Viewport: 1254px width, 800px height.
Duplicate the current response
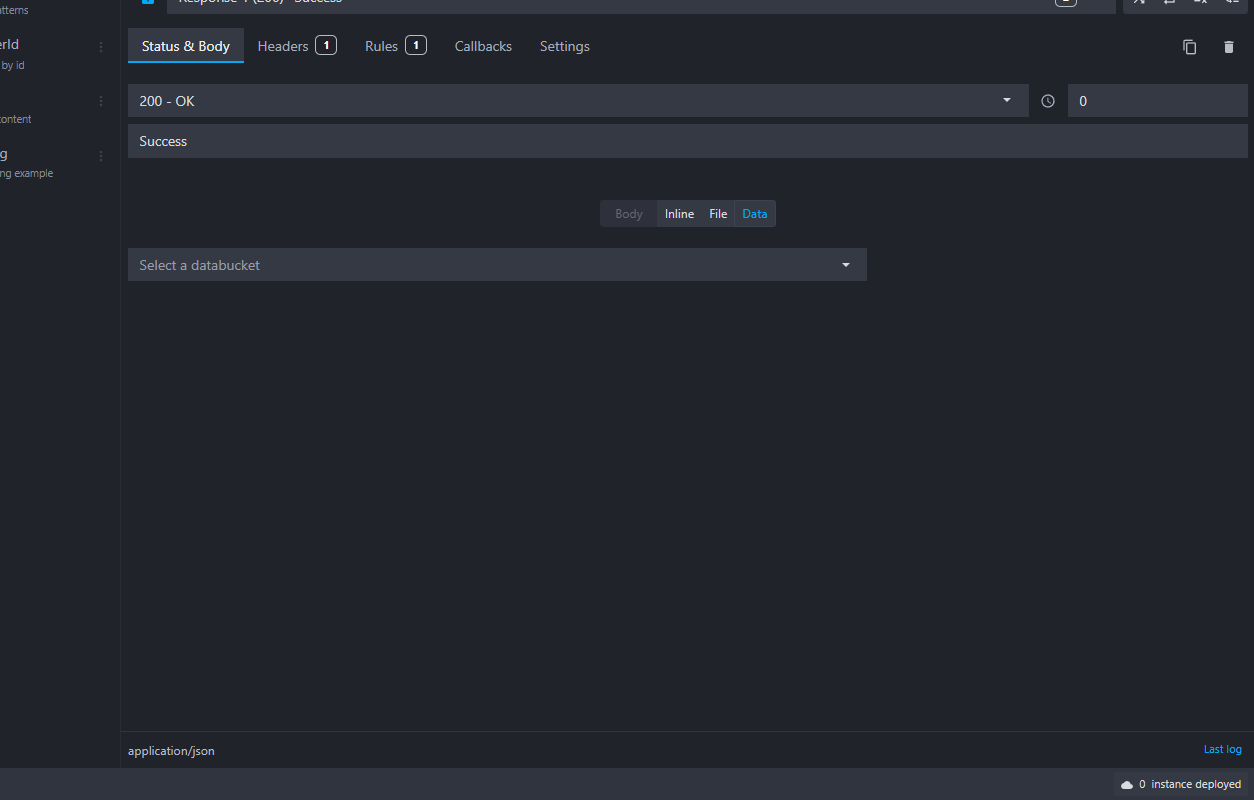pyautogui.click(x=1189, y=47)
